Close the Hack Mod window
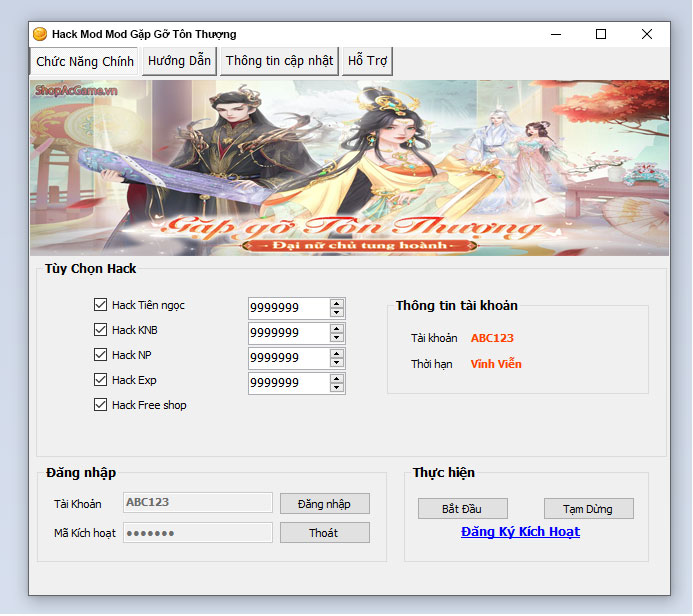 click(x=647, y=34)
